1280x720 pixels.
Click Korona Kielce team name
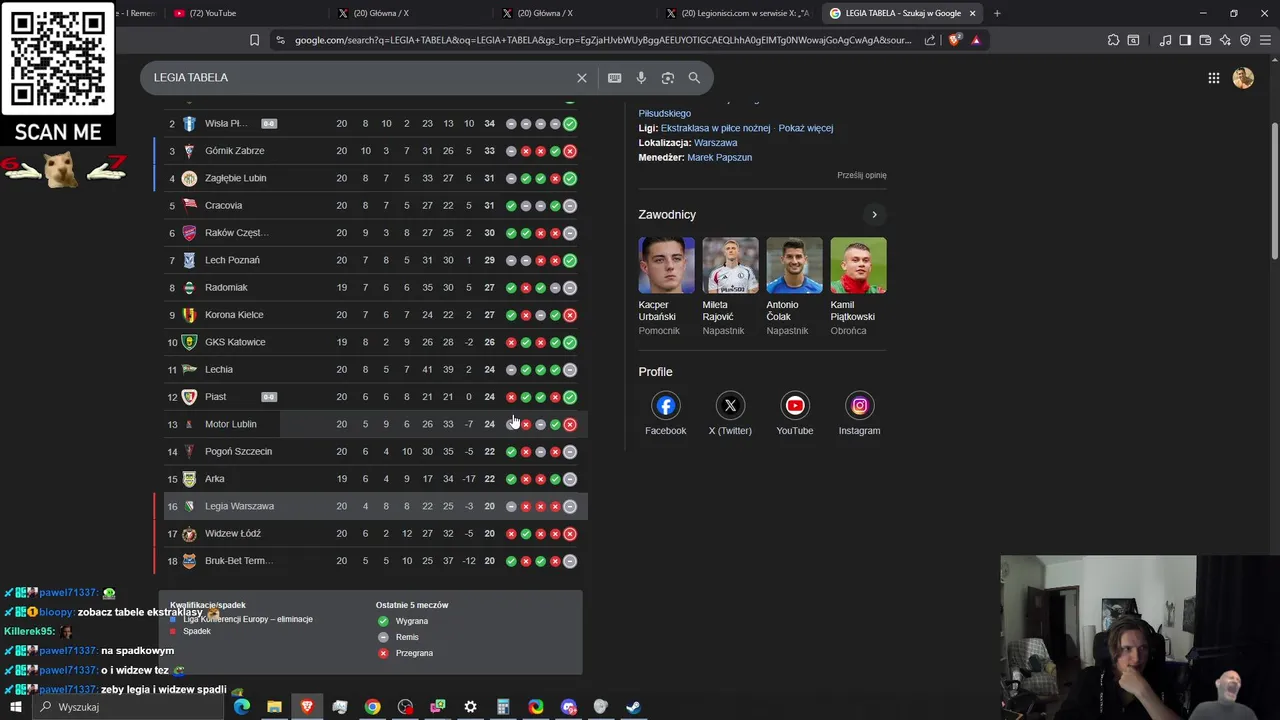[x=234, y=315]
